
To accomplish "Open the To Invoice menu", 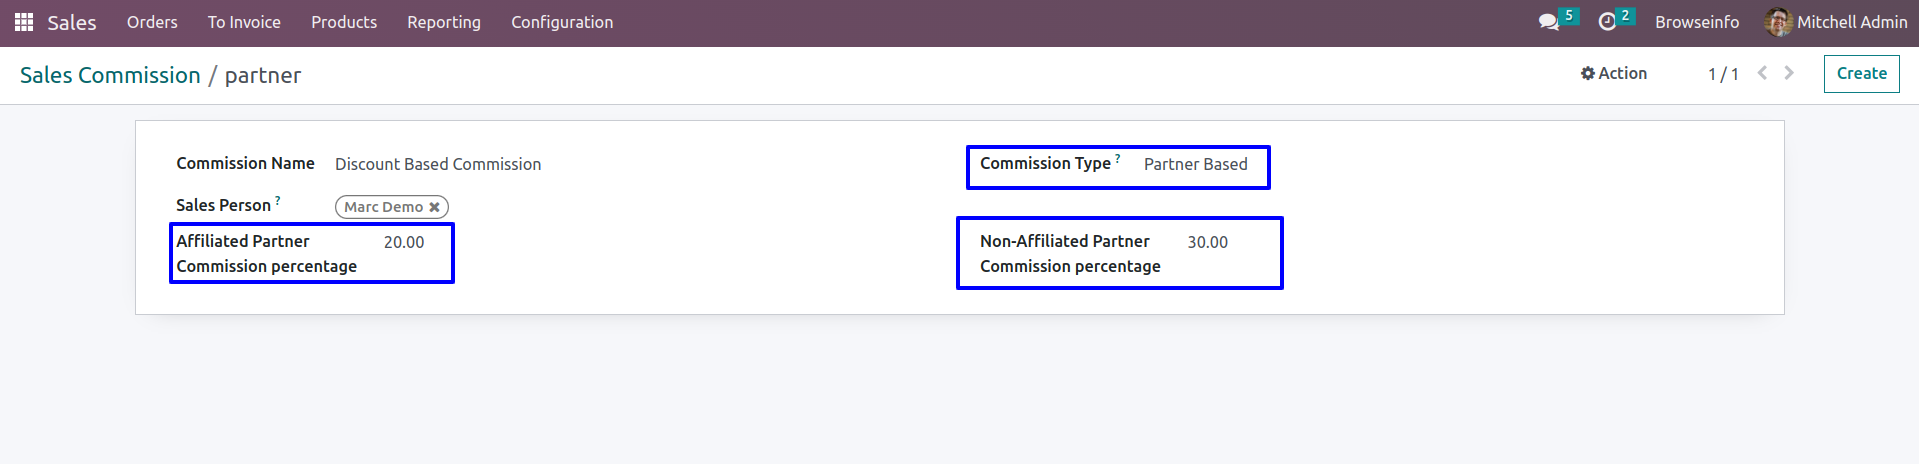I will pyautogui.click(x=244, y=22).
